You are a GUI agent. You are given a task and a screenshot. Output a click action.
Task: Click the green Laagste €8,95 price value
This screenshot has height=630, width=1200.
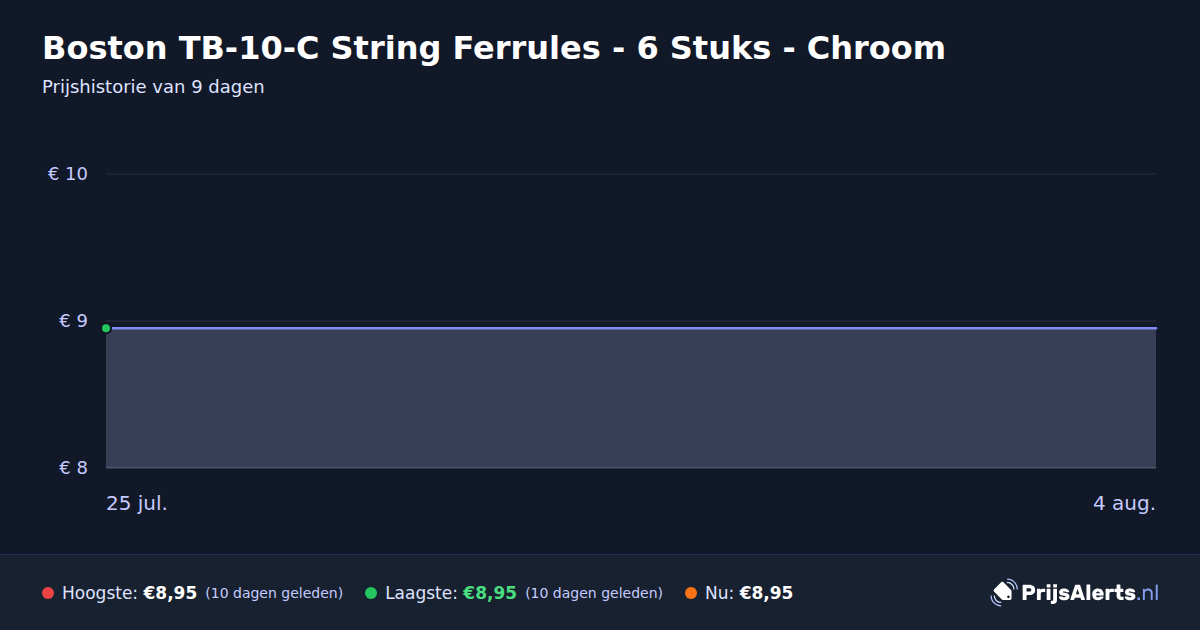coord(490,593)
